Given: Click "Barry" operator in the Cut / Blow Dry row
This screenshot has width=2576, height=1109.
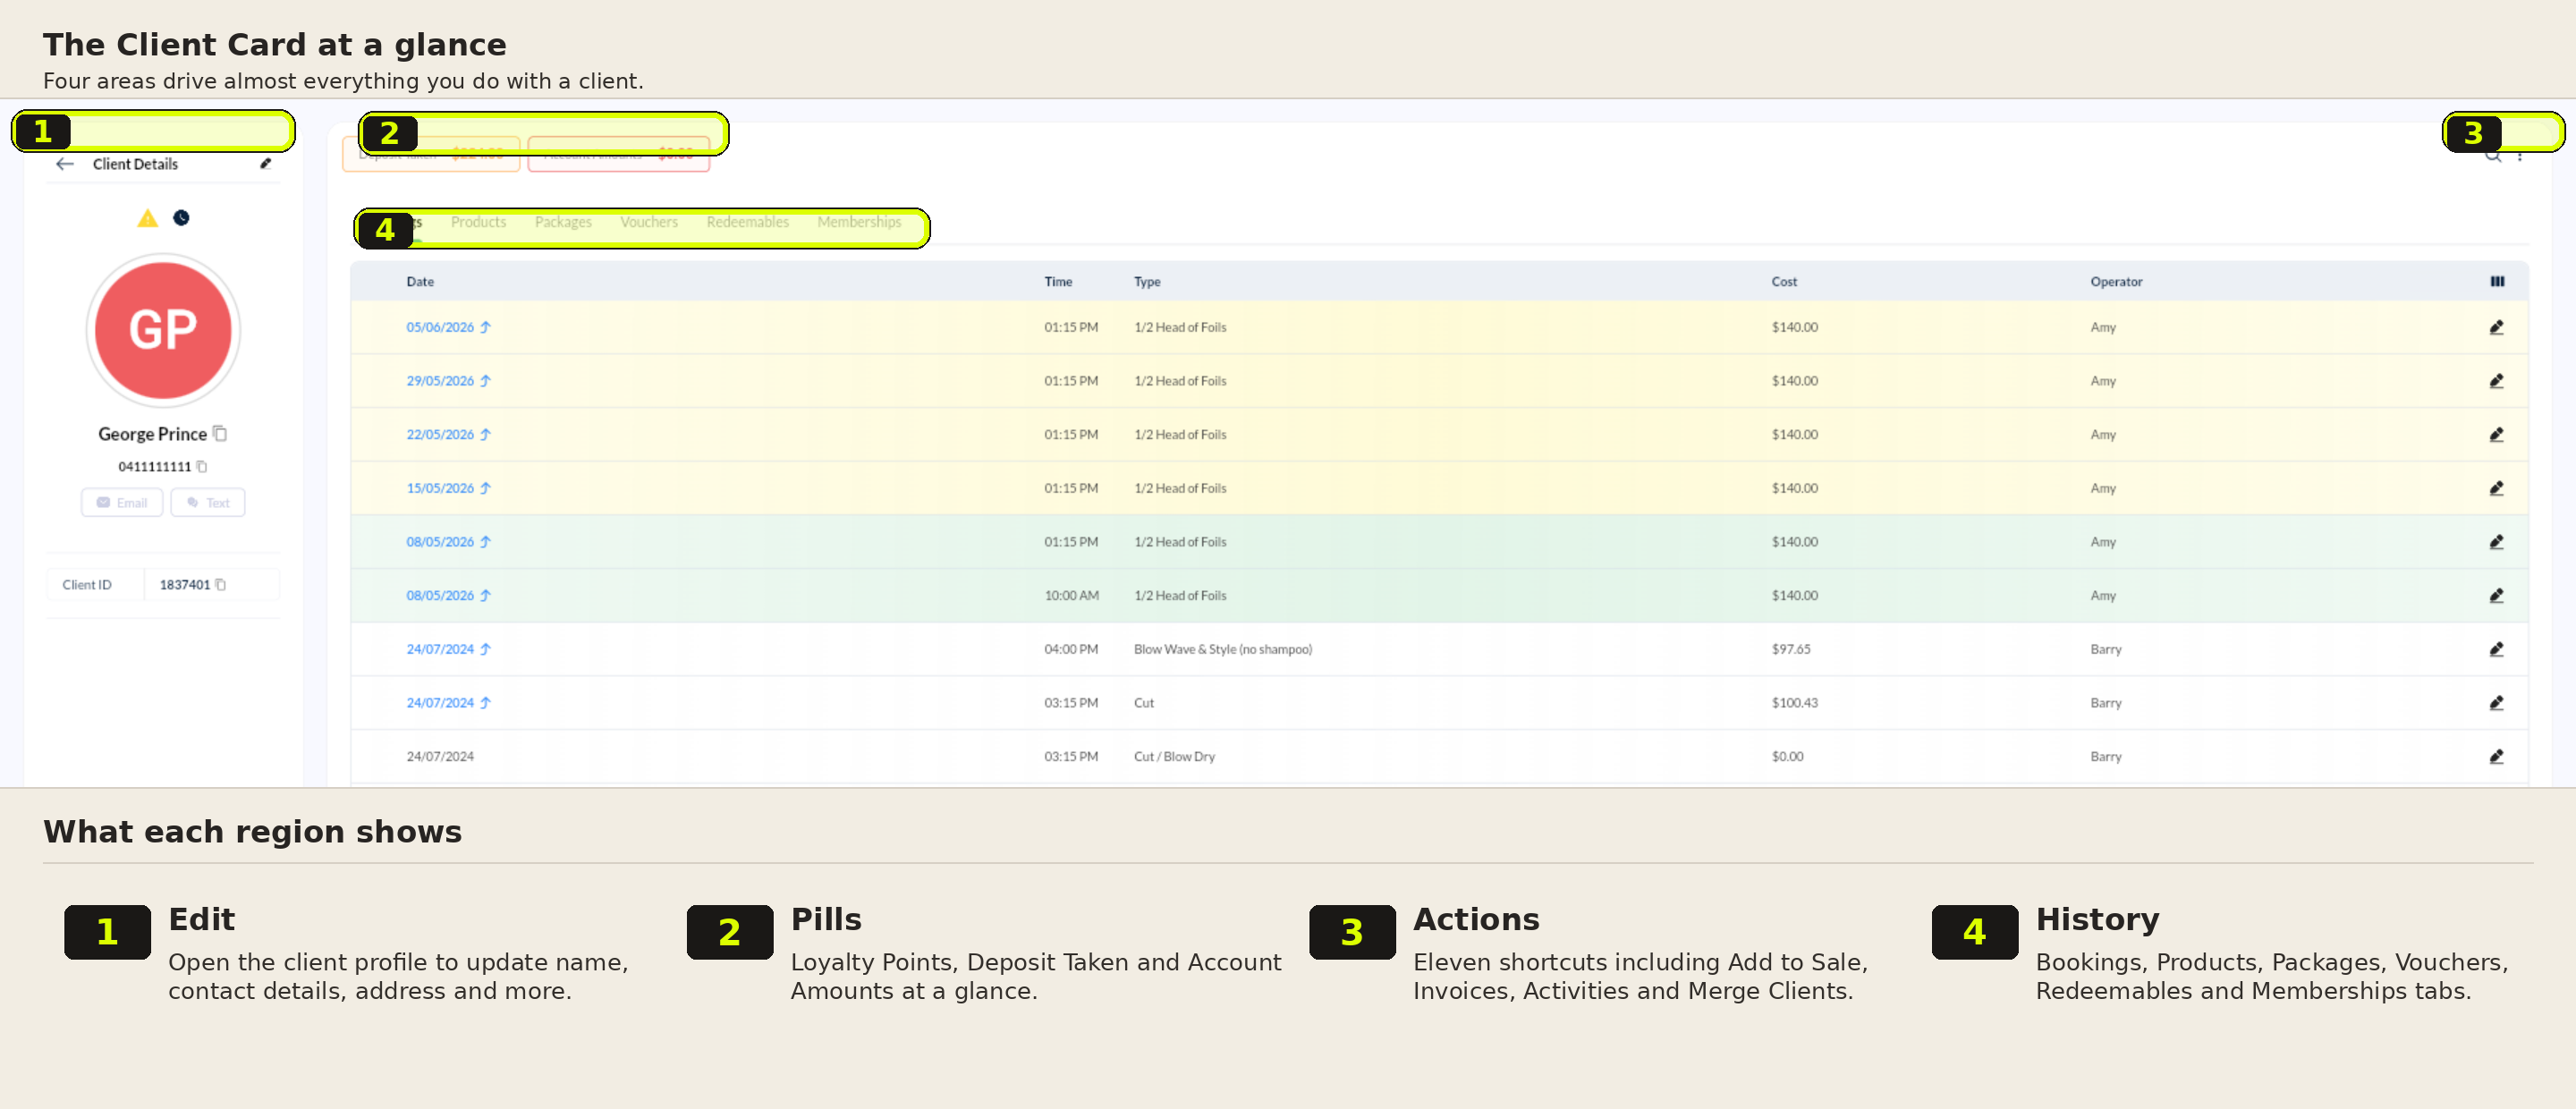Looking at the screenshot, I should pos(2105,757).
